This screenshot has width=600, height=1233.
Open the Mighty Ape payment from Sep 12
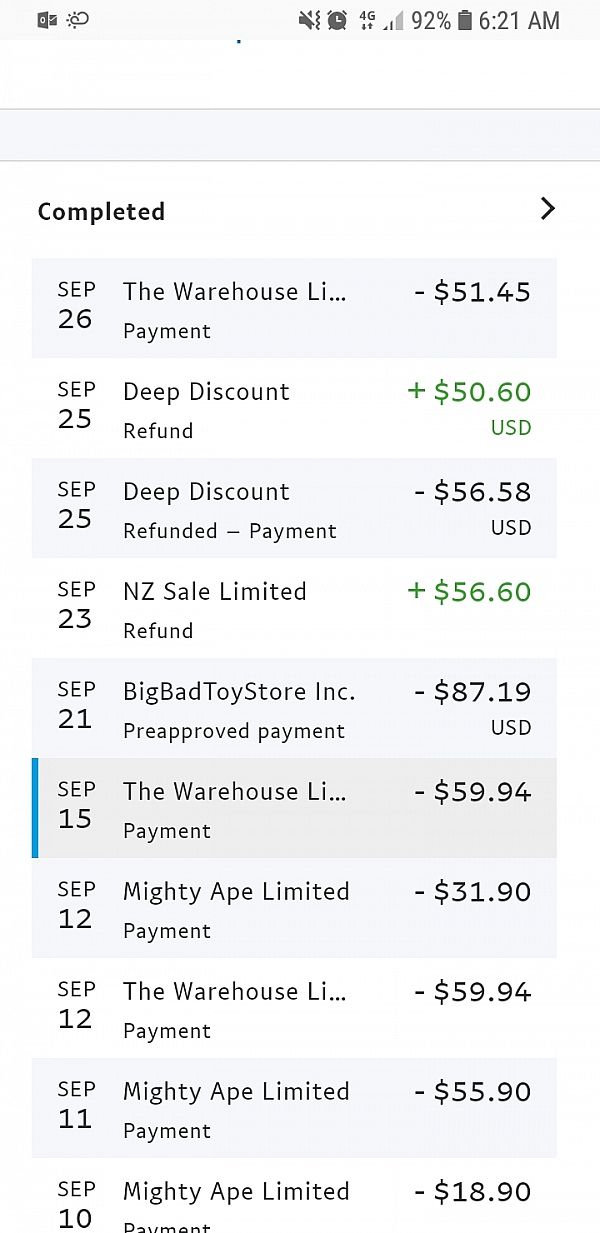pyautogui.click(x=294, y=908)
